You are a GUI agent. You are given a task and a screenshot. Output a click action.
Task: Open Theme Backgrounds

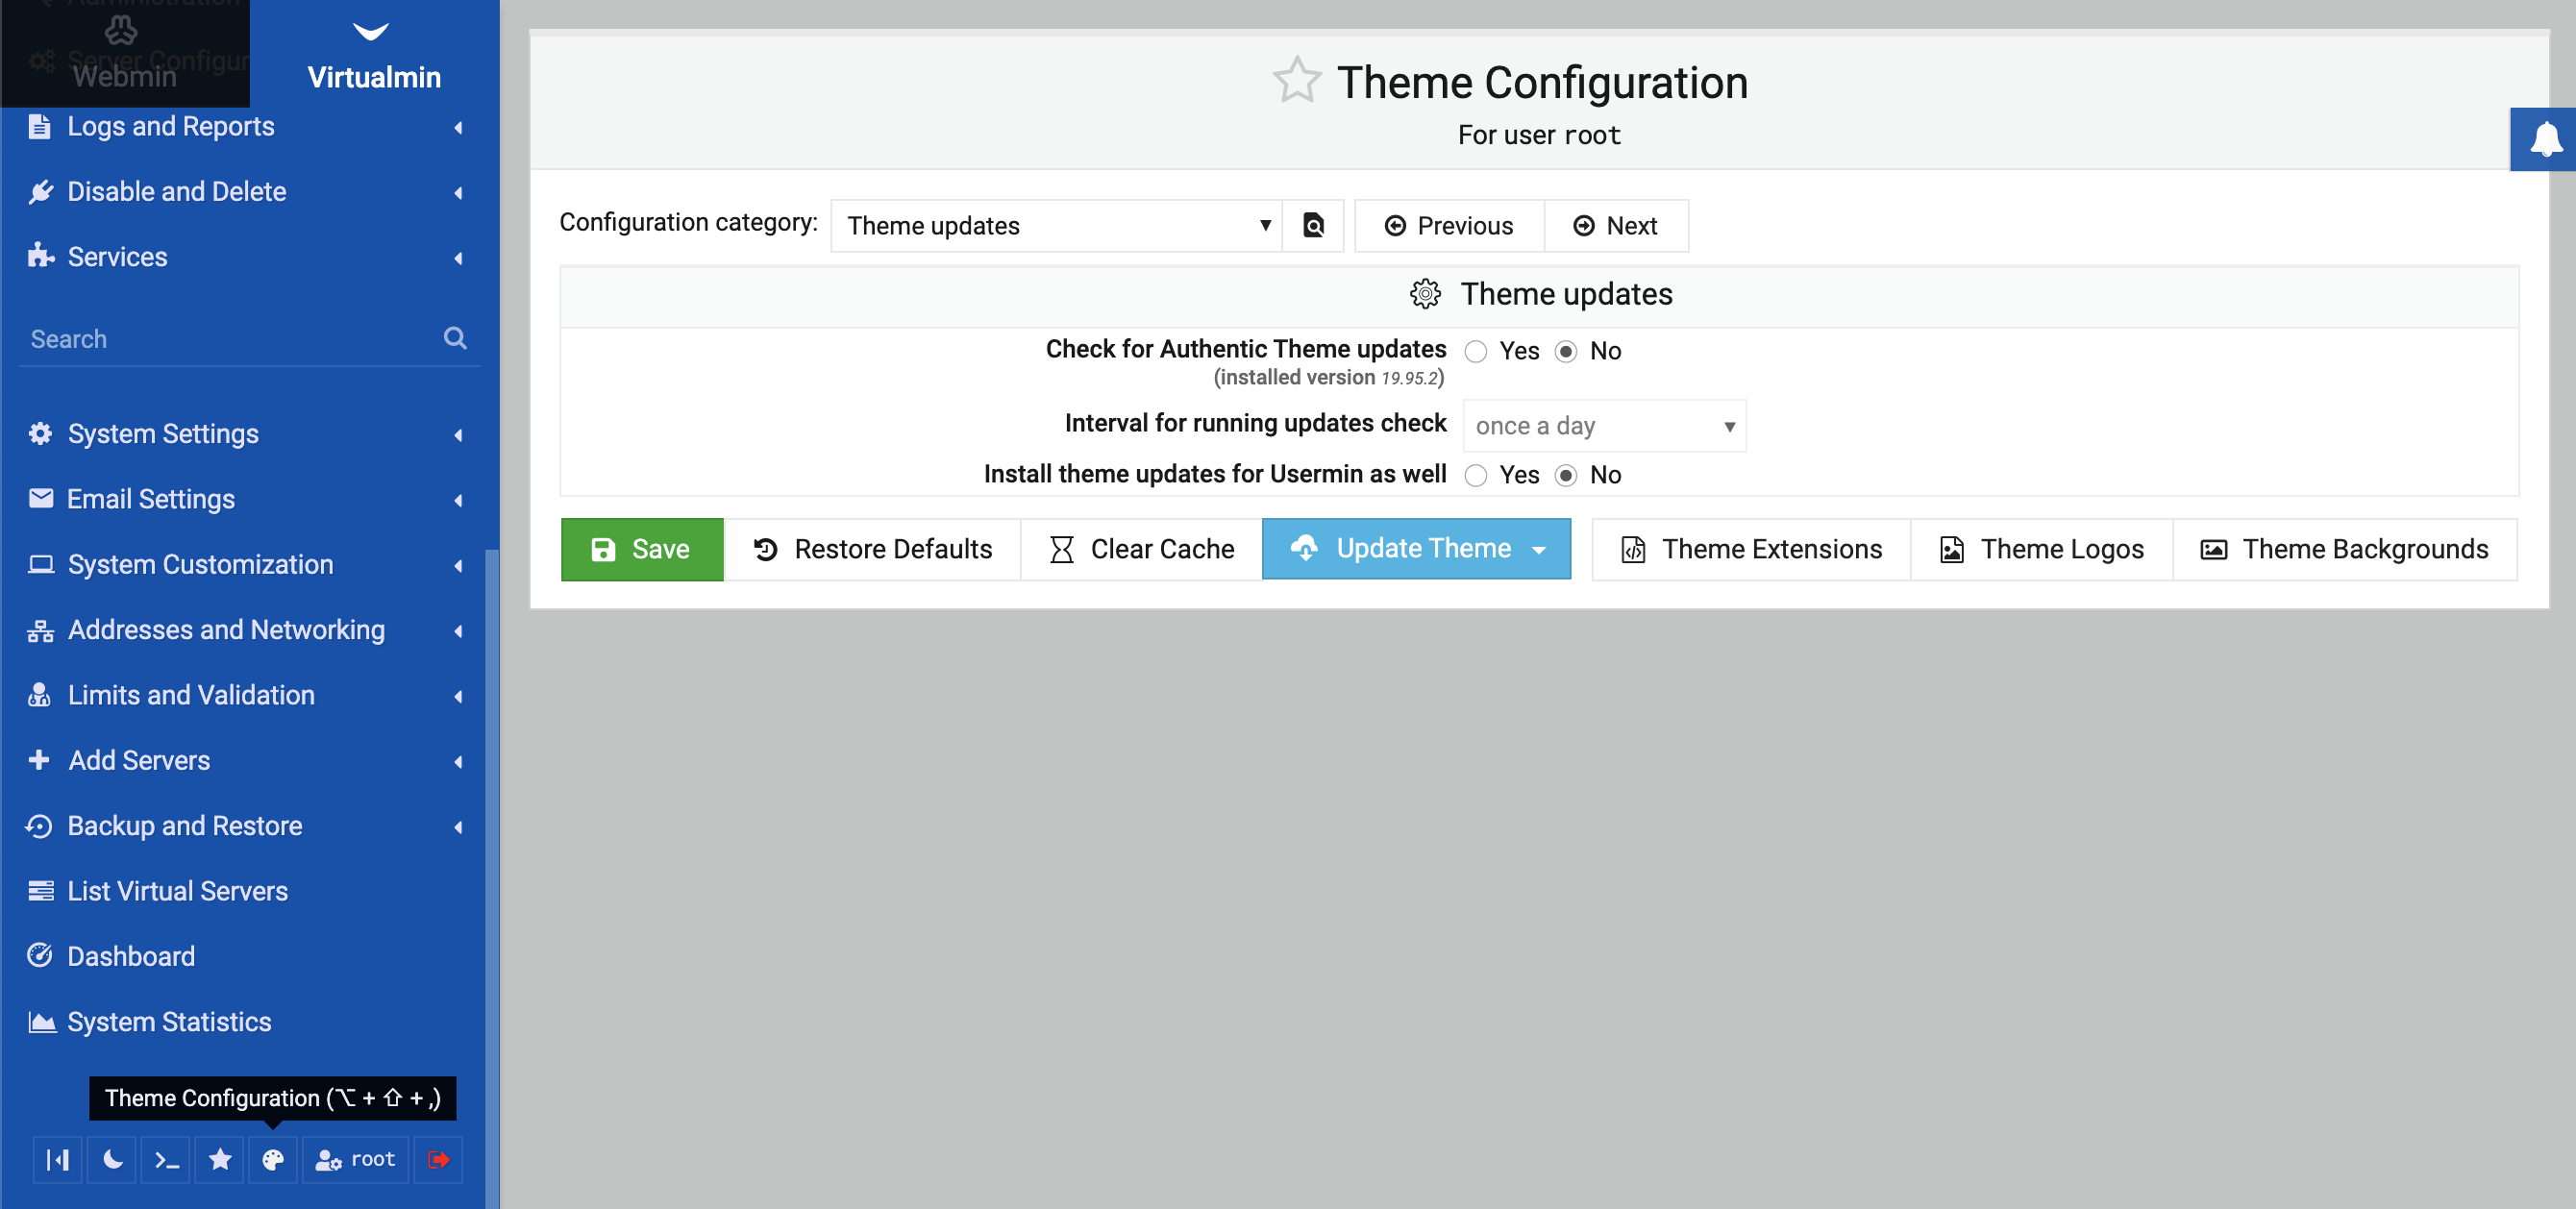pos(2345,549)
